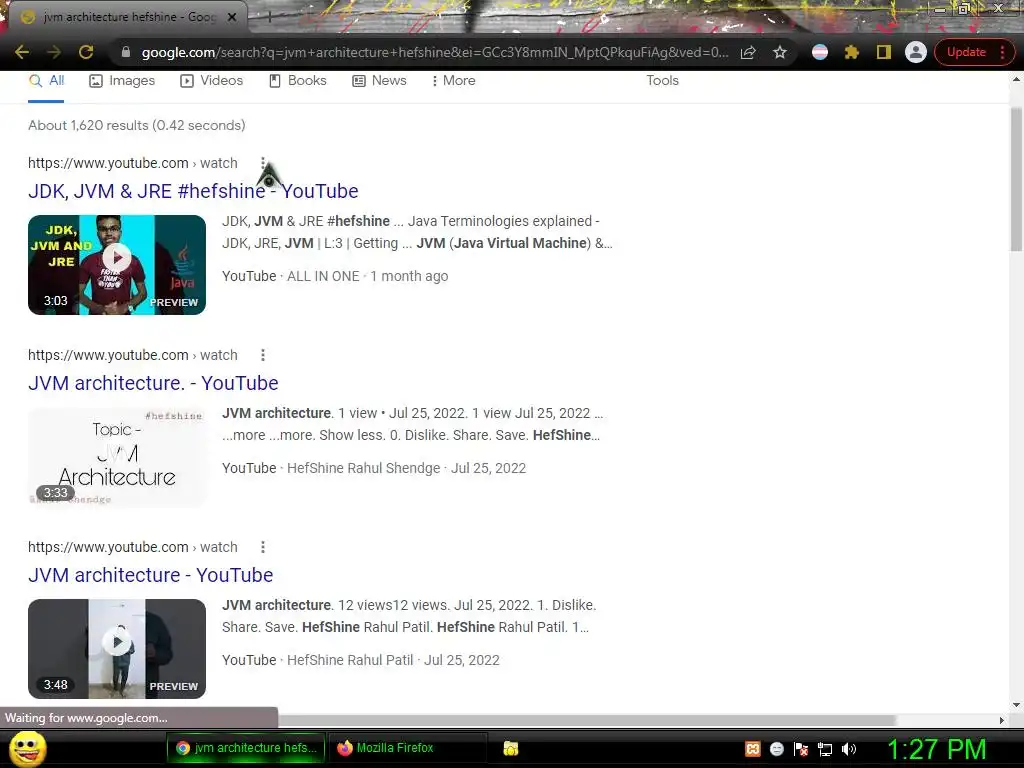Click the scroll down arrow of the page

click(1016, 705)
